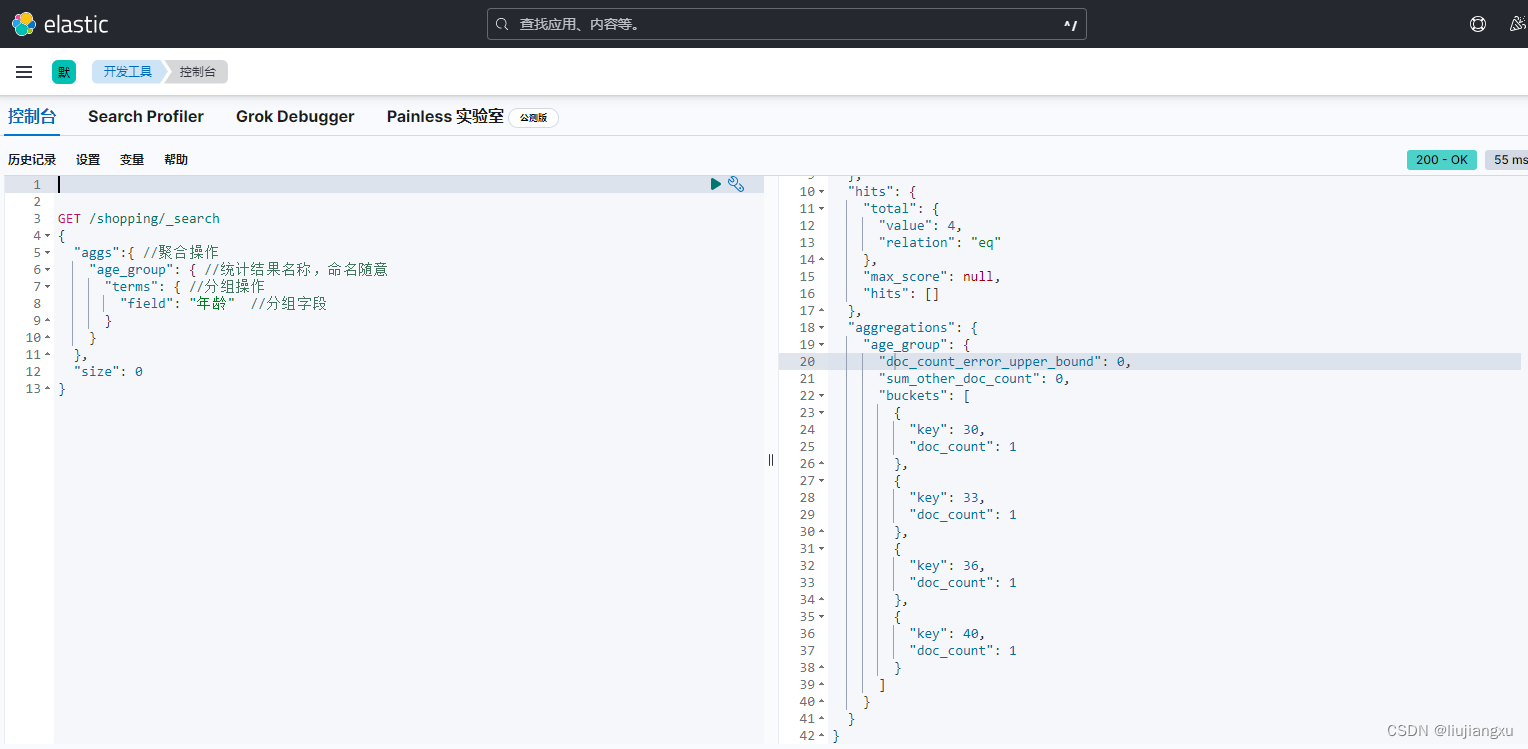The height and width of the screenshot is (749, 1528).
Task: Switch to the Search Profiler tab
Action: (x=146, y=116)
